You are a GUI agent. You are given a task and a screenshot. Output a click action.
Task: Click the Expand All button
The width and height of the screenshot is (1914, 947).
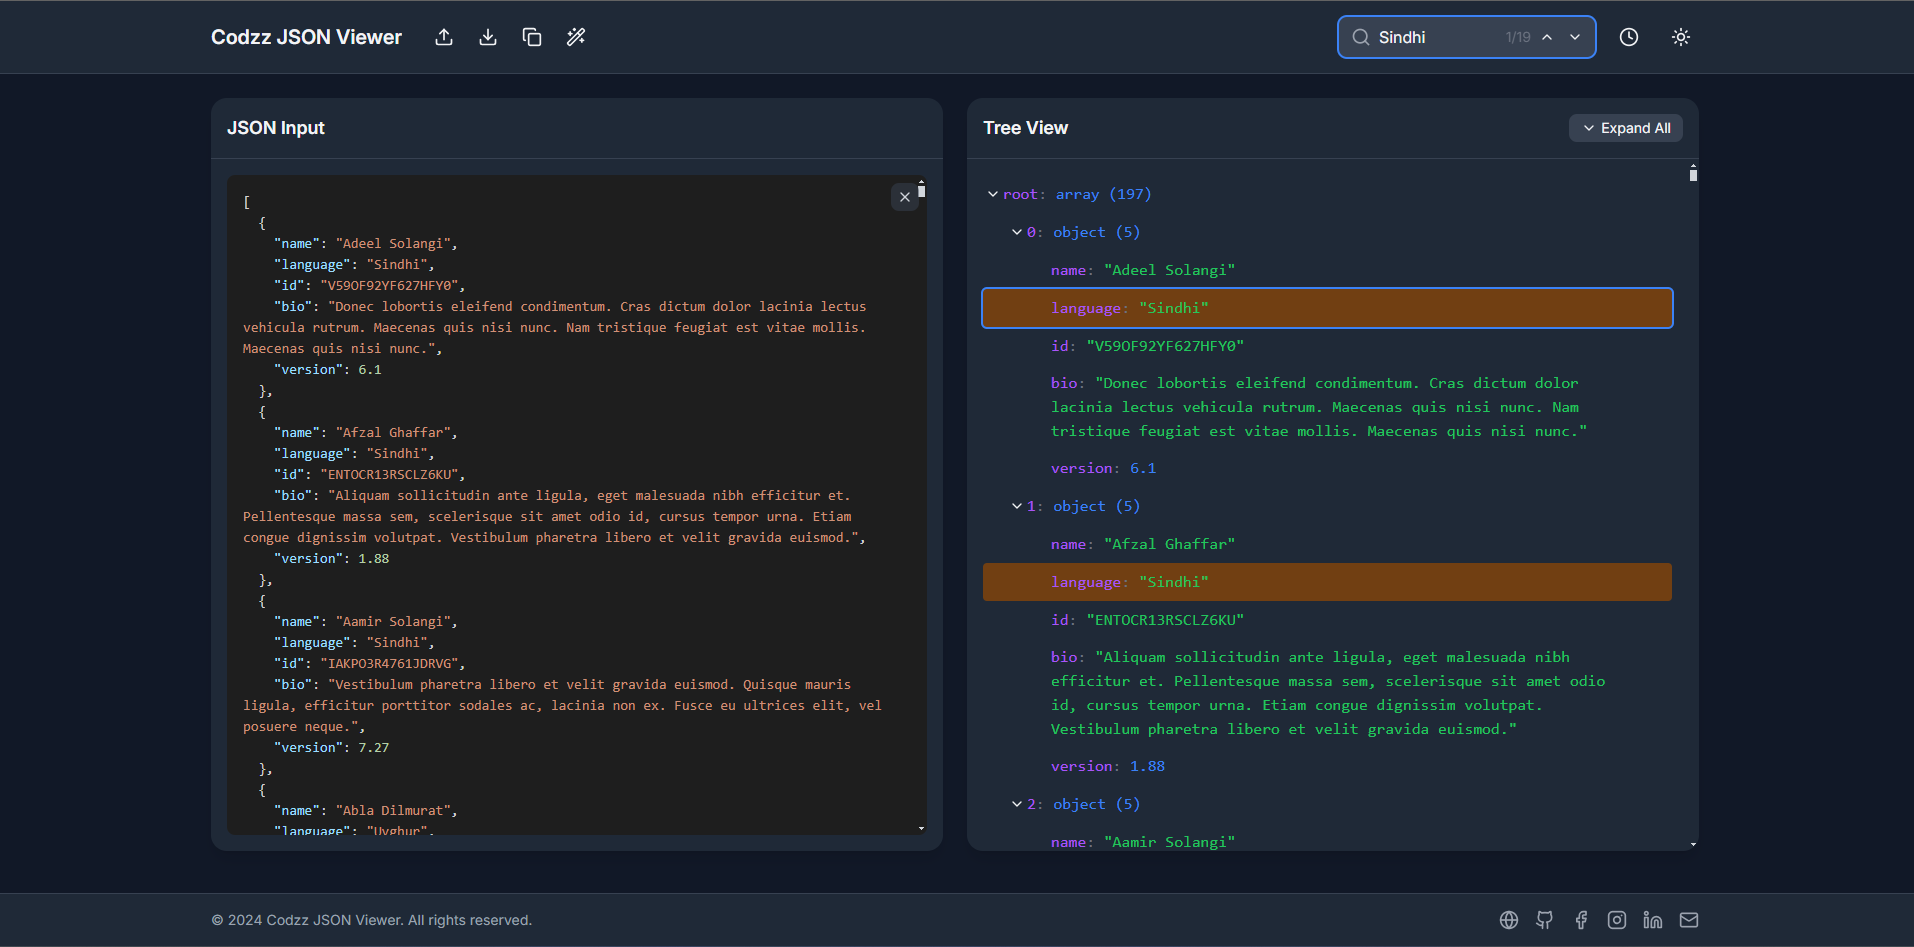[1626, 128]
